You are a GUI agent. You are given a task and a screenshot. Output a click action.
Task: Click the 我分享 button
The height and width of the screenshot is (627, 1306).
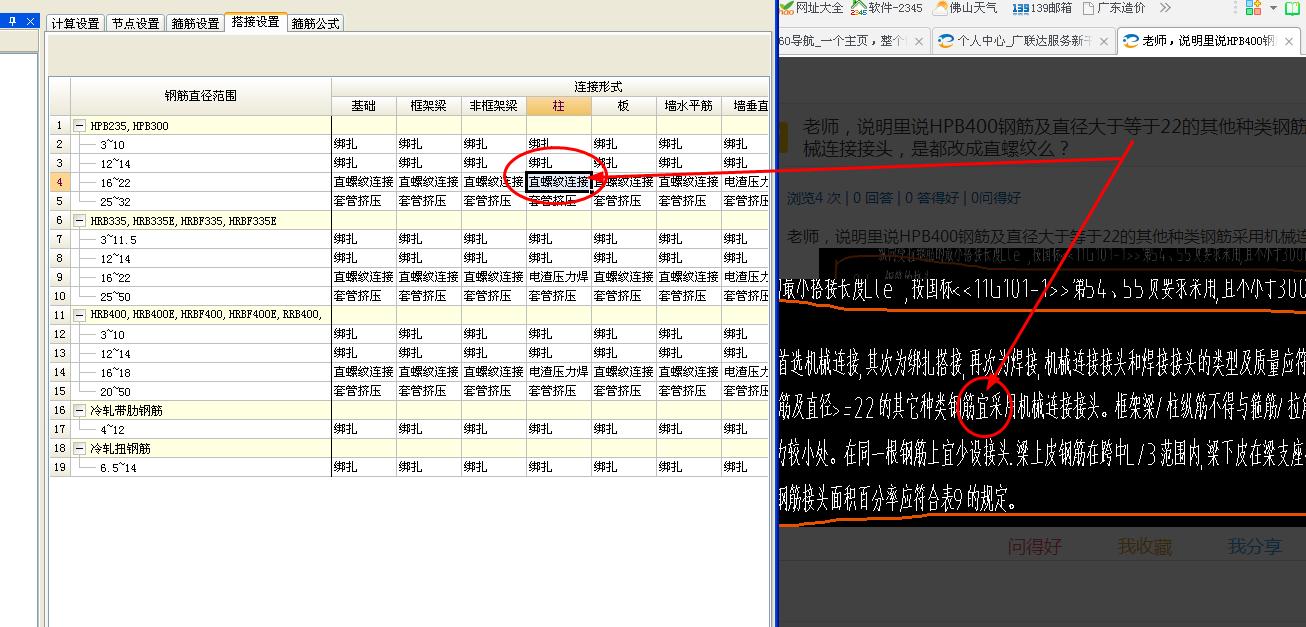coord(1254,546)
